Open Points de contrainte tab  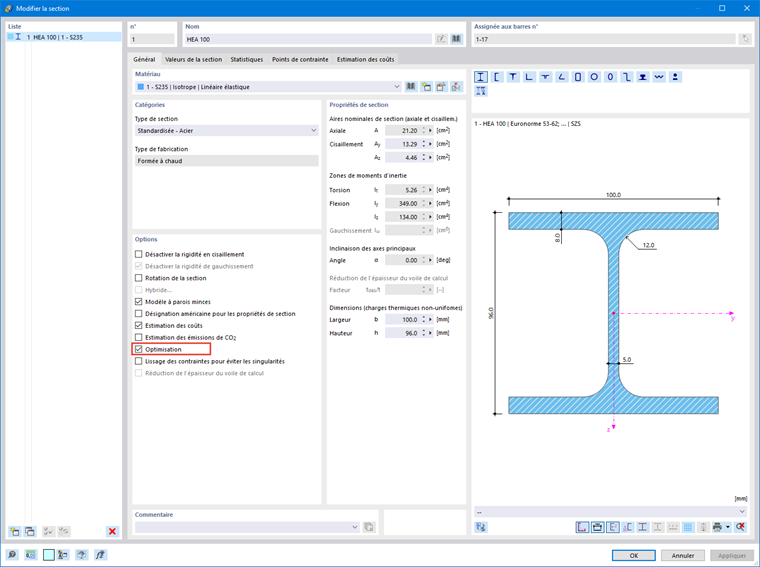pos(300,59)
